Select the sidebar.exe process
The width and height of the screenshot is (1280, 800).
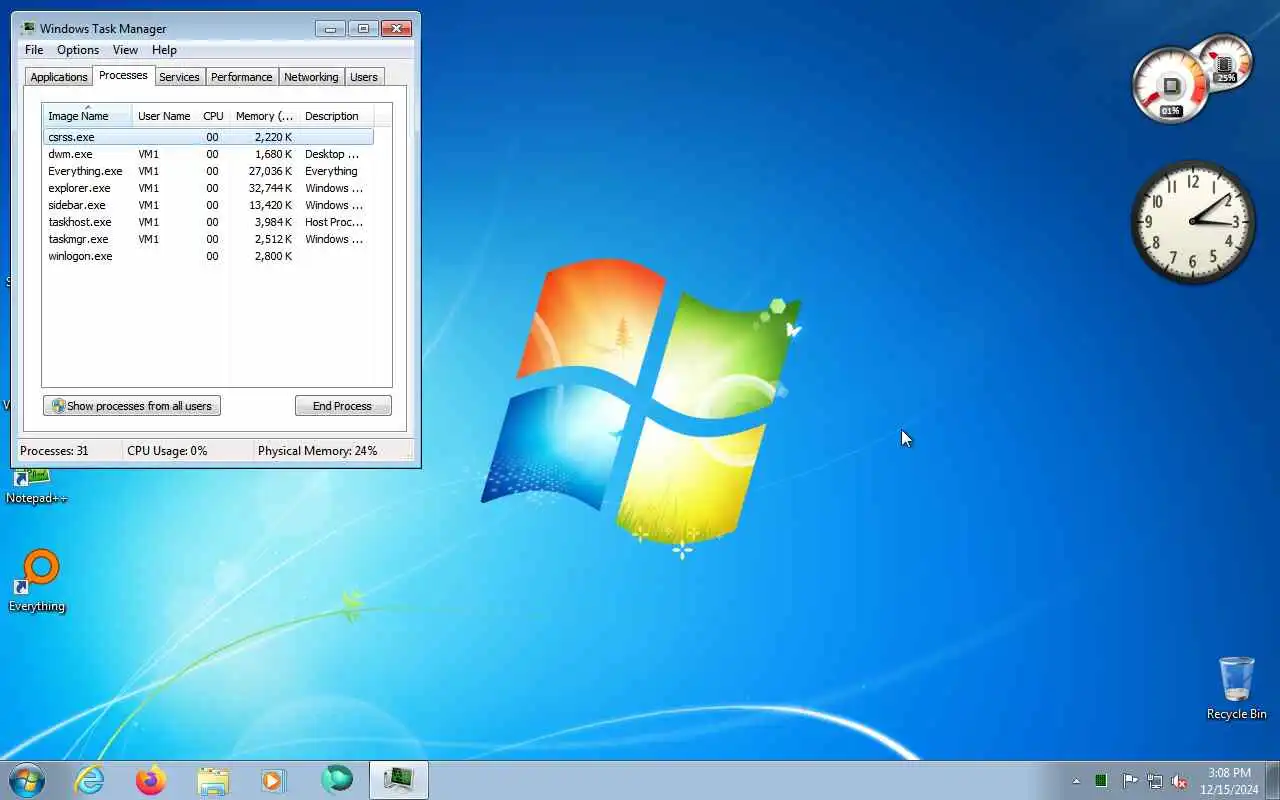[x=208, y=205]
